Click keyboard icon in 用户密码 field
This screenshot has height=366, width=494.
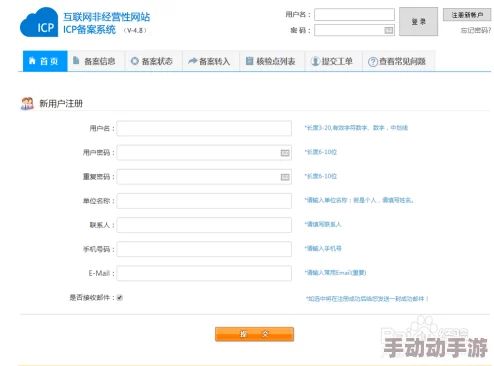point(285,153)
